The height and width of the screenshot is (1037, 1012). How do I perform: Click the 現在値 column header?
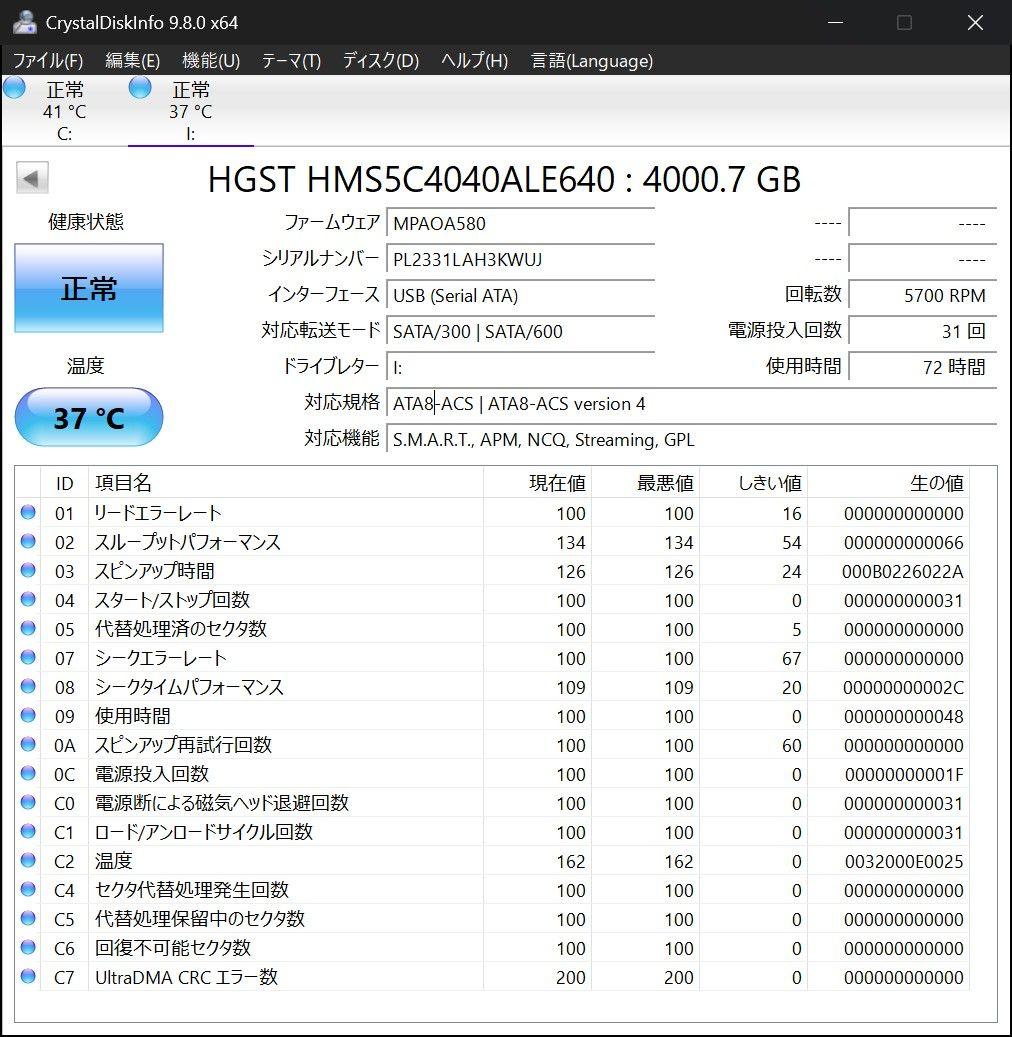(537, 483)
